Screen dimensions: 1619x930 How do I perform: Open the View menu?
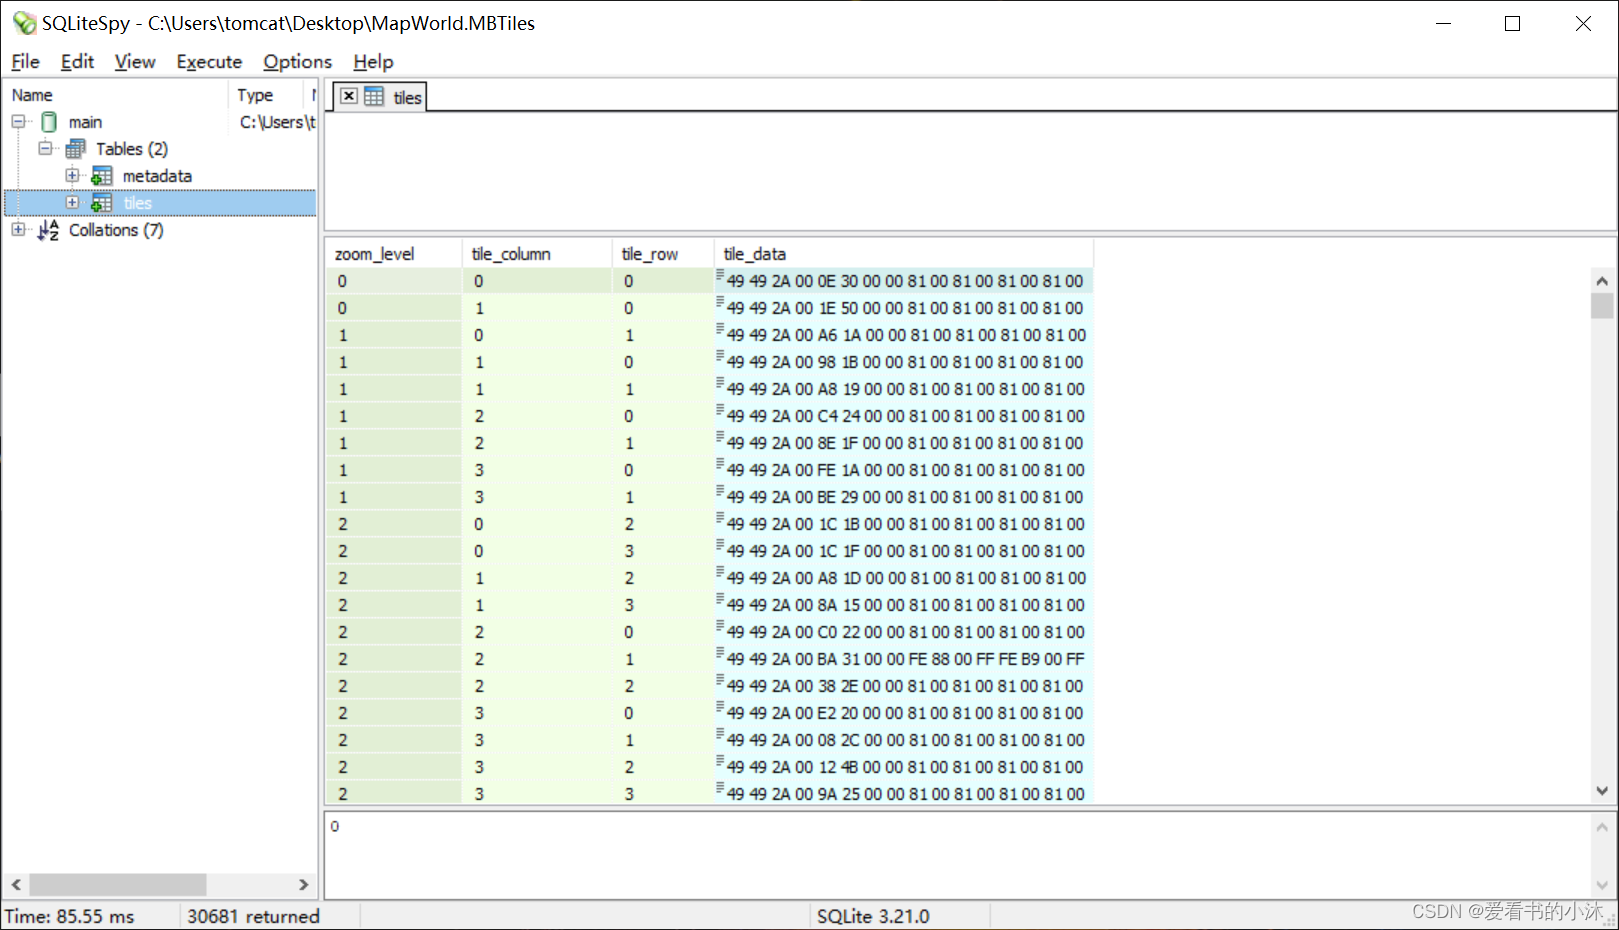(x=135, y=62)
